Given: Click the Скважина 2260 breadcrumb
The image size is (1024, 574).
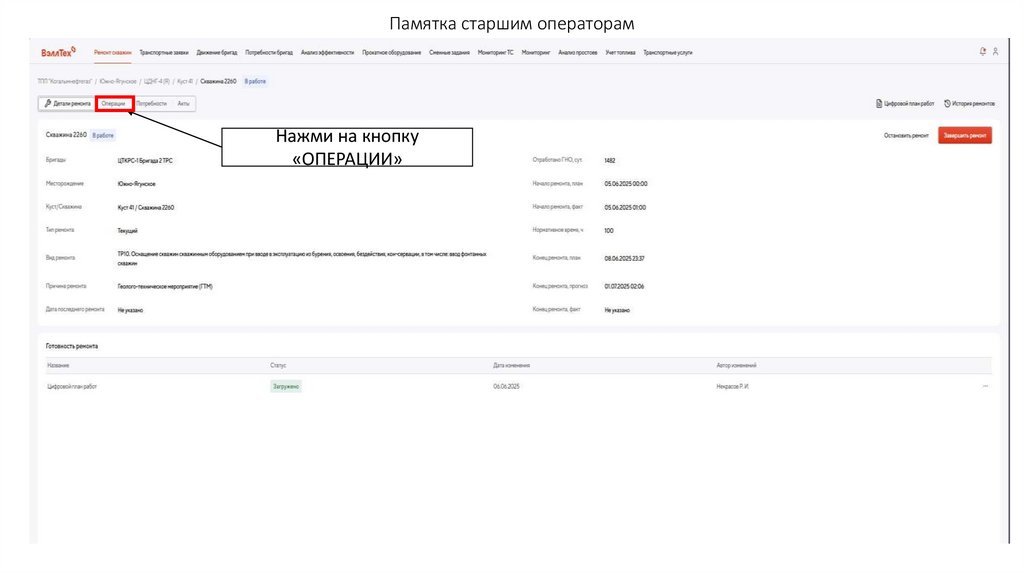Looking at the screenshot, I should [x=218, y=81].
